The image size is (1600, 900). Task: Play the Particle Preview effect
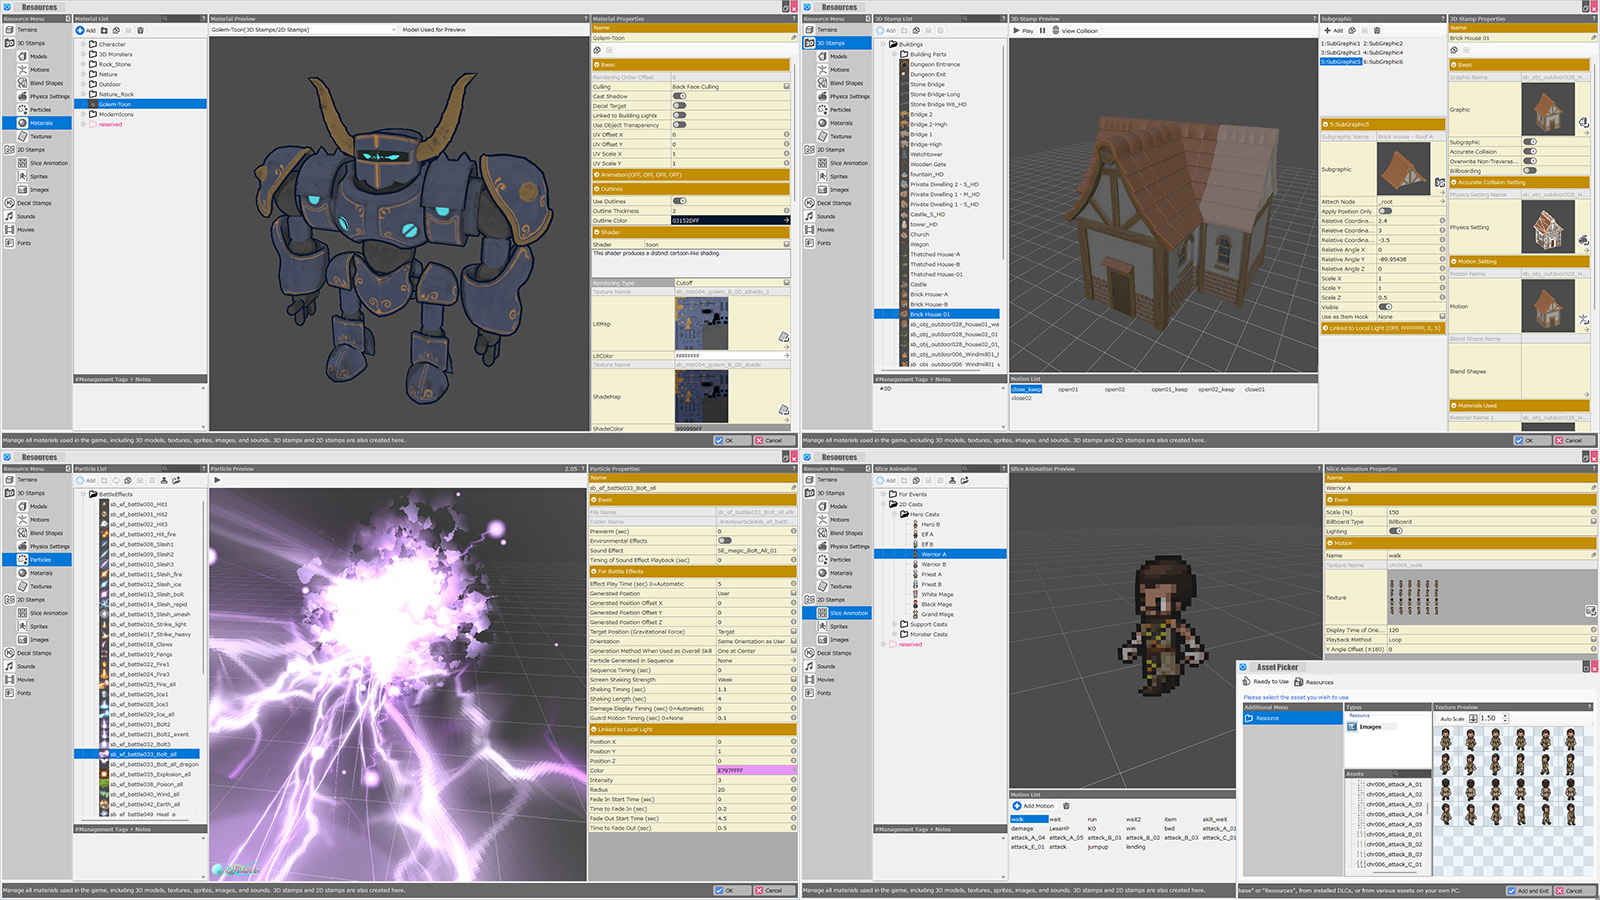tap(217, 480)
